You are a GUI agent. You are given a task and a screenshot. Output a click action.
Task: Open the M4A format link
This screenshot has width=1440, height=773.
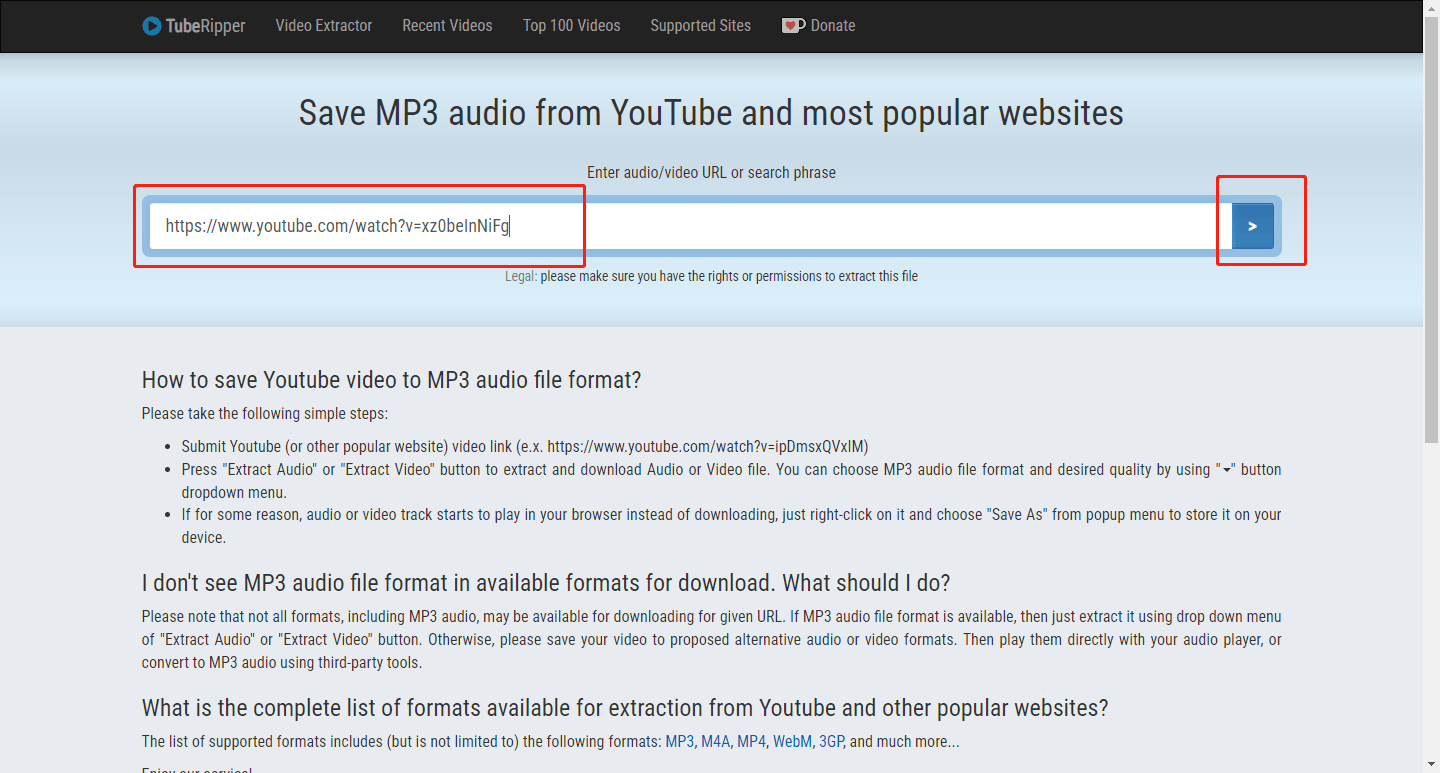point(715,742)
